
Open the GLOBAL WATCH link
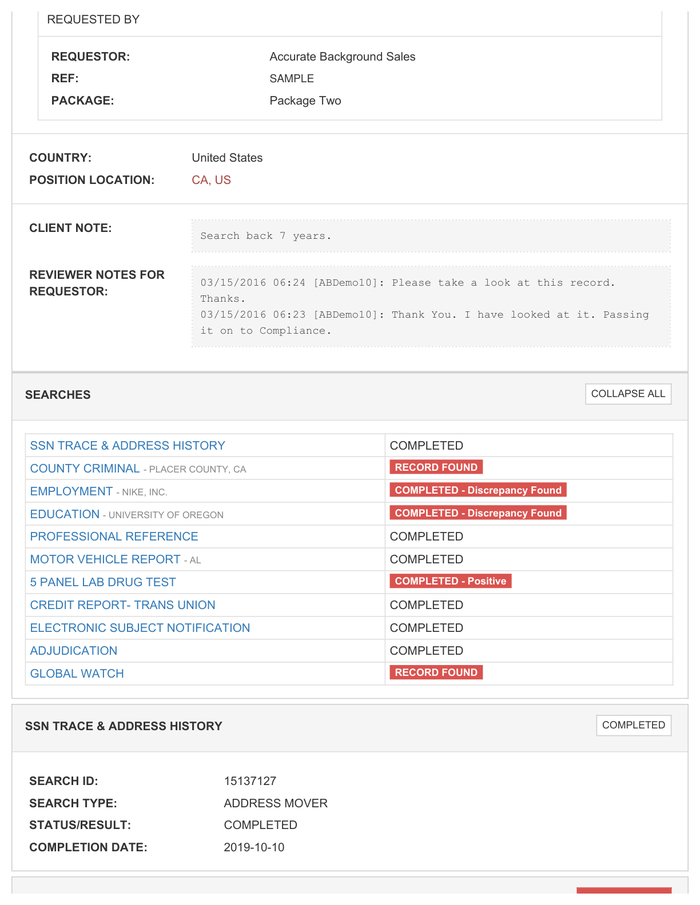click(77, 674)
